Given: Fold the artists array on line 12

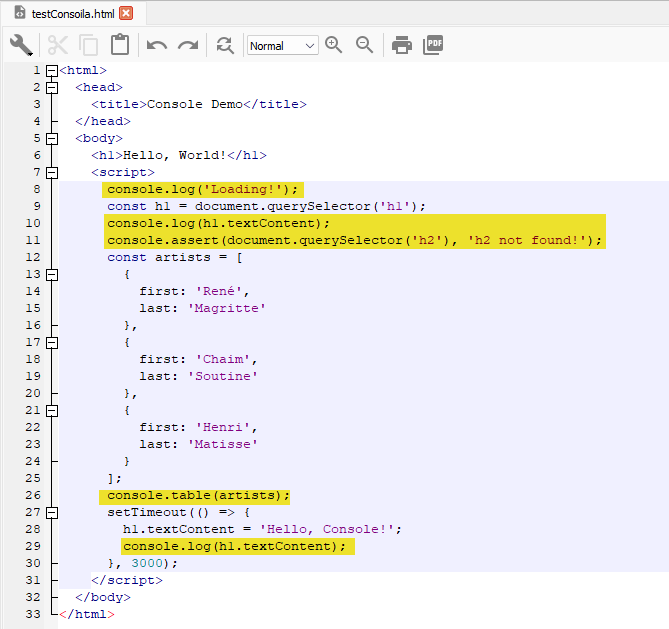Looking at the screenshot, I should pos(52,258).
